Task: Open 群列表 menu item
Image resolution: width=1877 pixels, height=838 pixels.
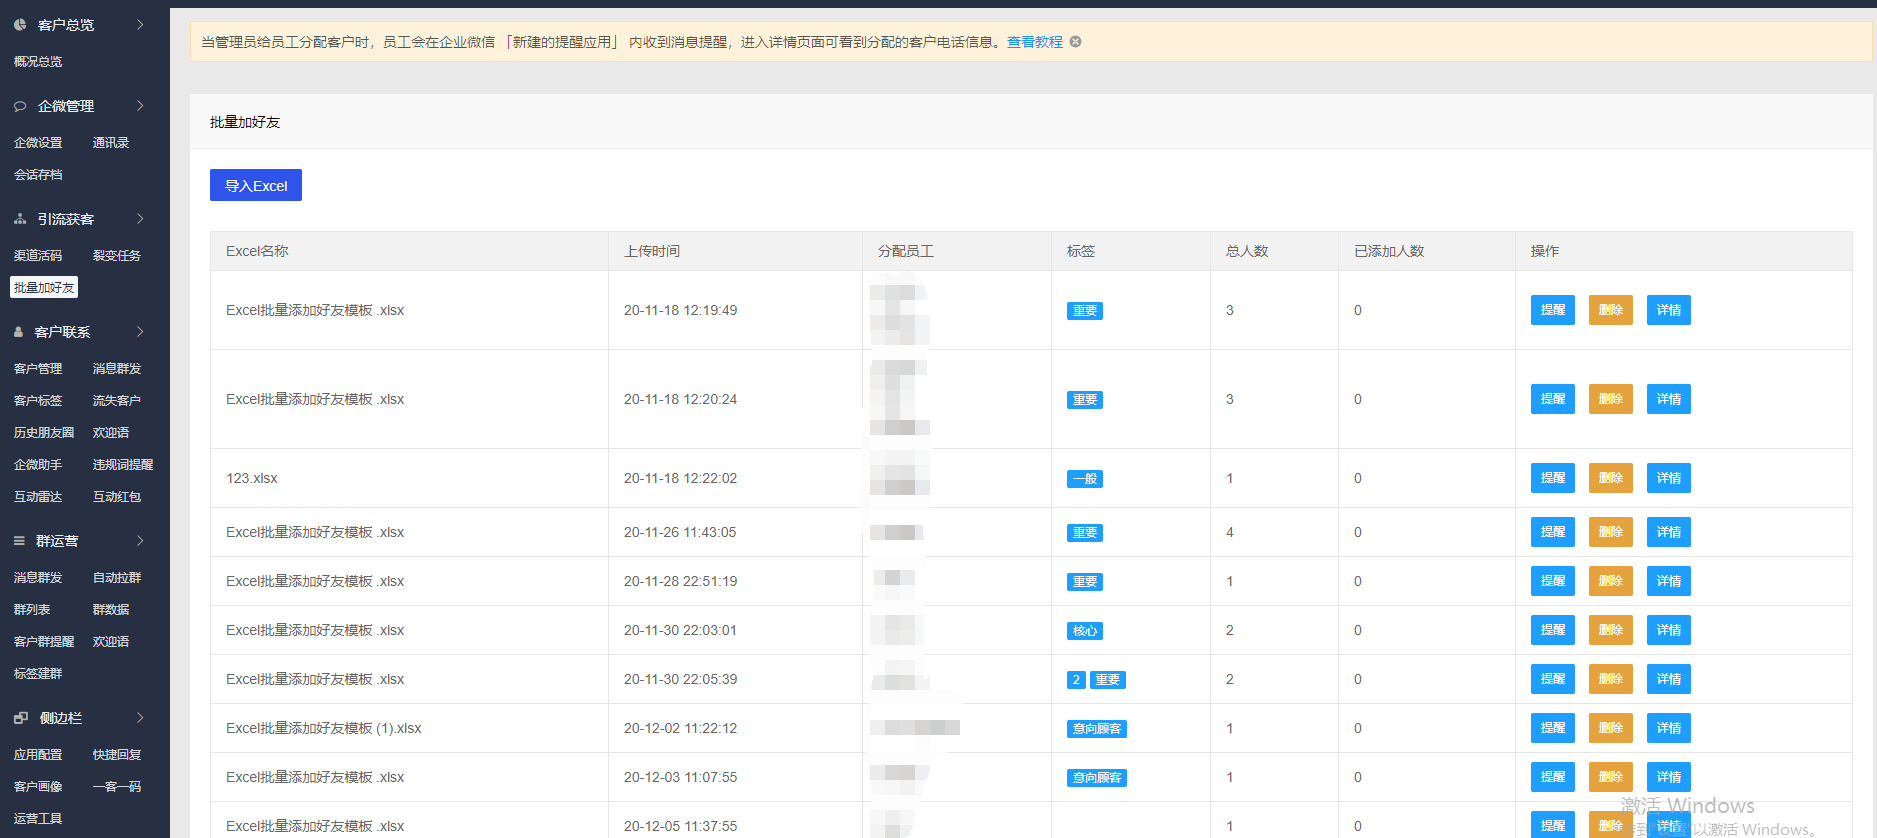Action: click(32, 610)
